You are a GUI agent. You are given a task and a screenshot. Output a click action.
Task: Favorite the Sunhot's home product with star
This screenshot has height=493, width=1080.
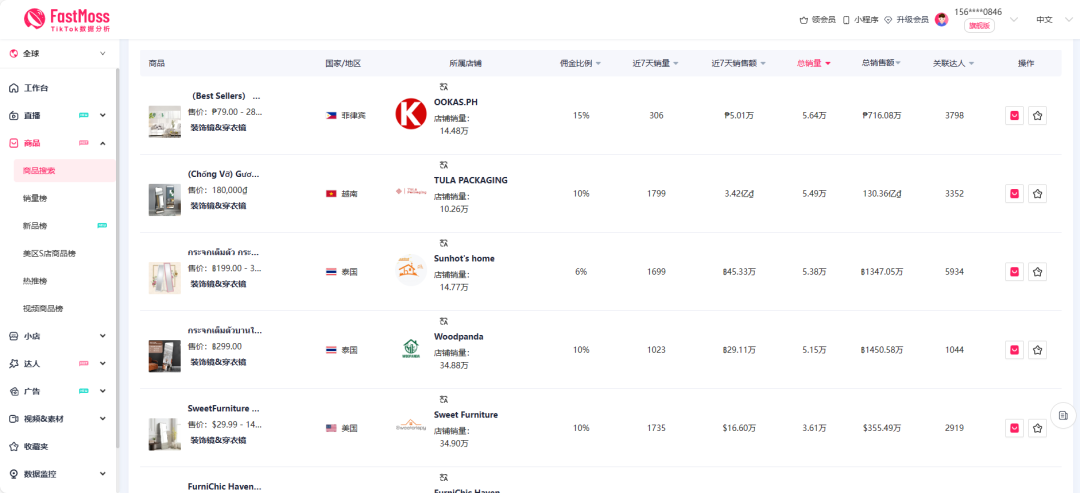pos(1037,272)
